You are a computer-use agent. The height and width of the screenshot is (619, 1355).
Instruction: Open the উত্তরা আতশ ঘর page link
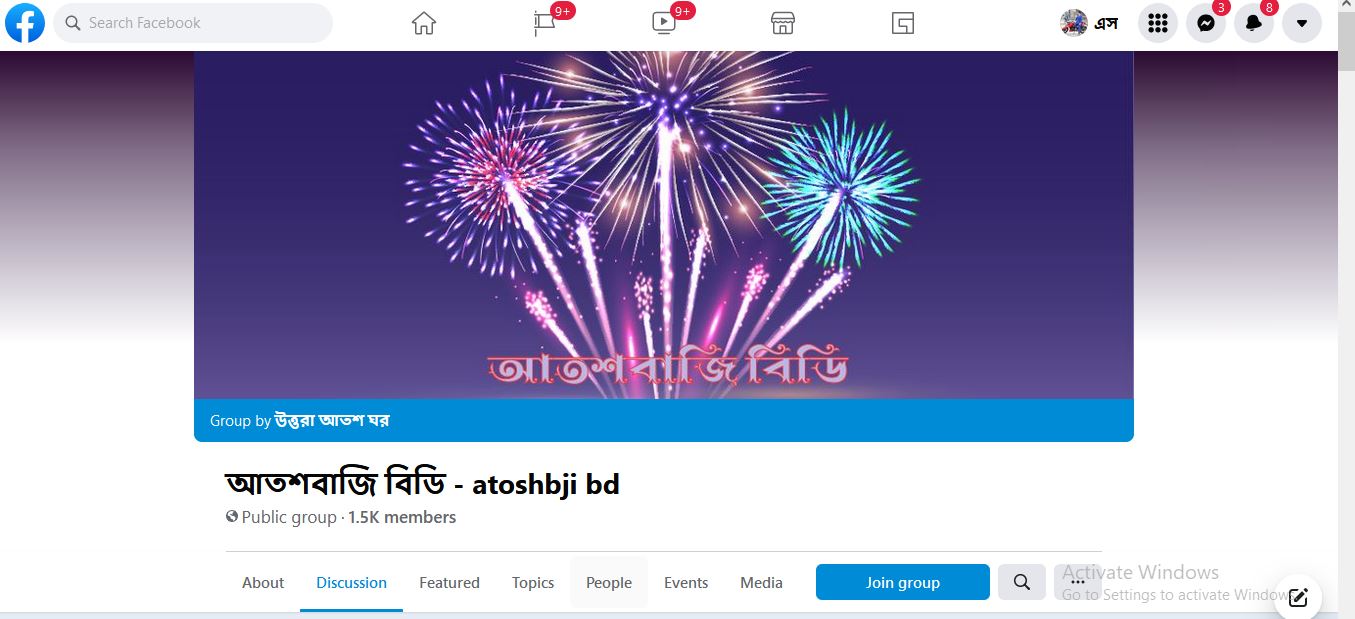pyautogui.click(x=332, y=421)
